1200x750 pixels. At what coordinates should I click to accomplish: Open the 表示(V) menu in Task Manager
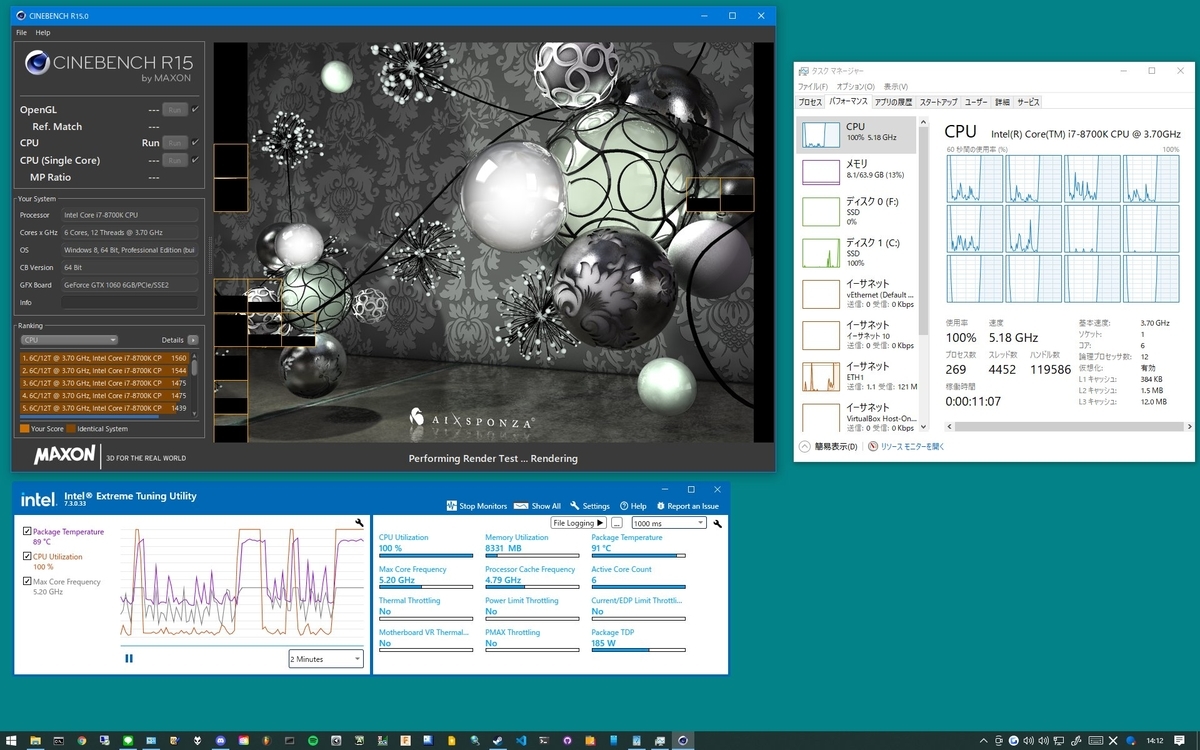896,87
